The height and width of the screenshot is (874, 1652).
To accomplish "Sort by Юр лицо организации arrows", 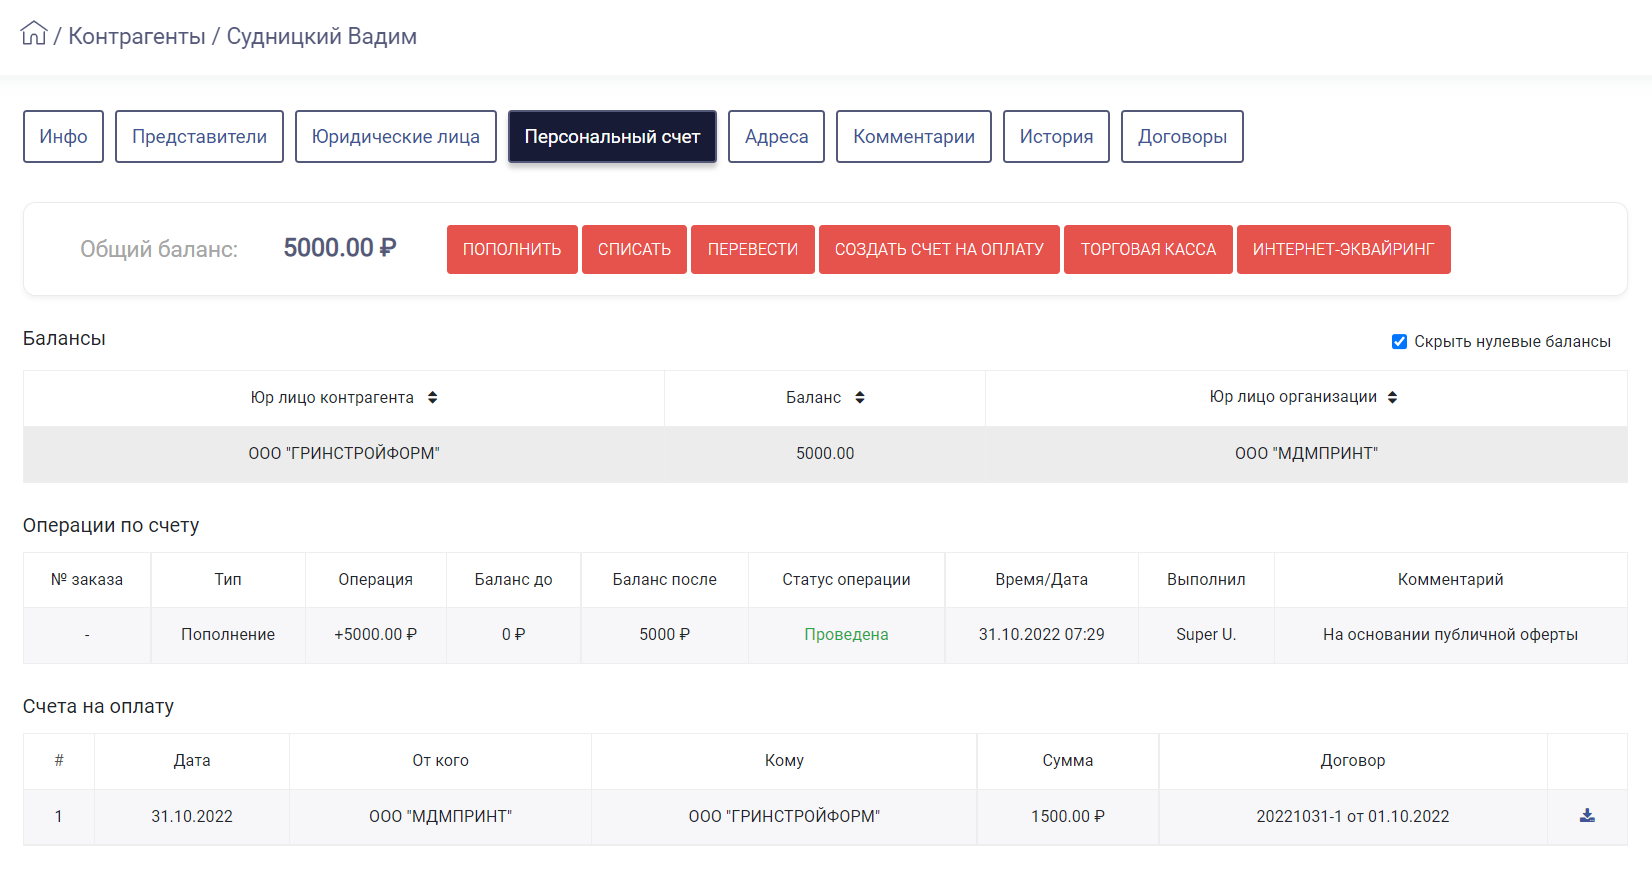I will click(1393, 397).
